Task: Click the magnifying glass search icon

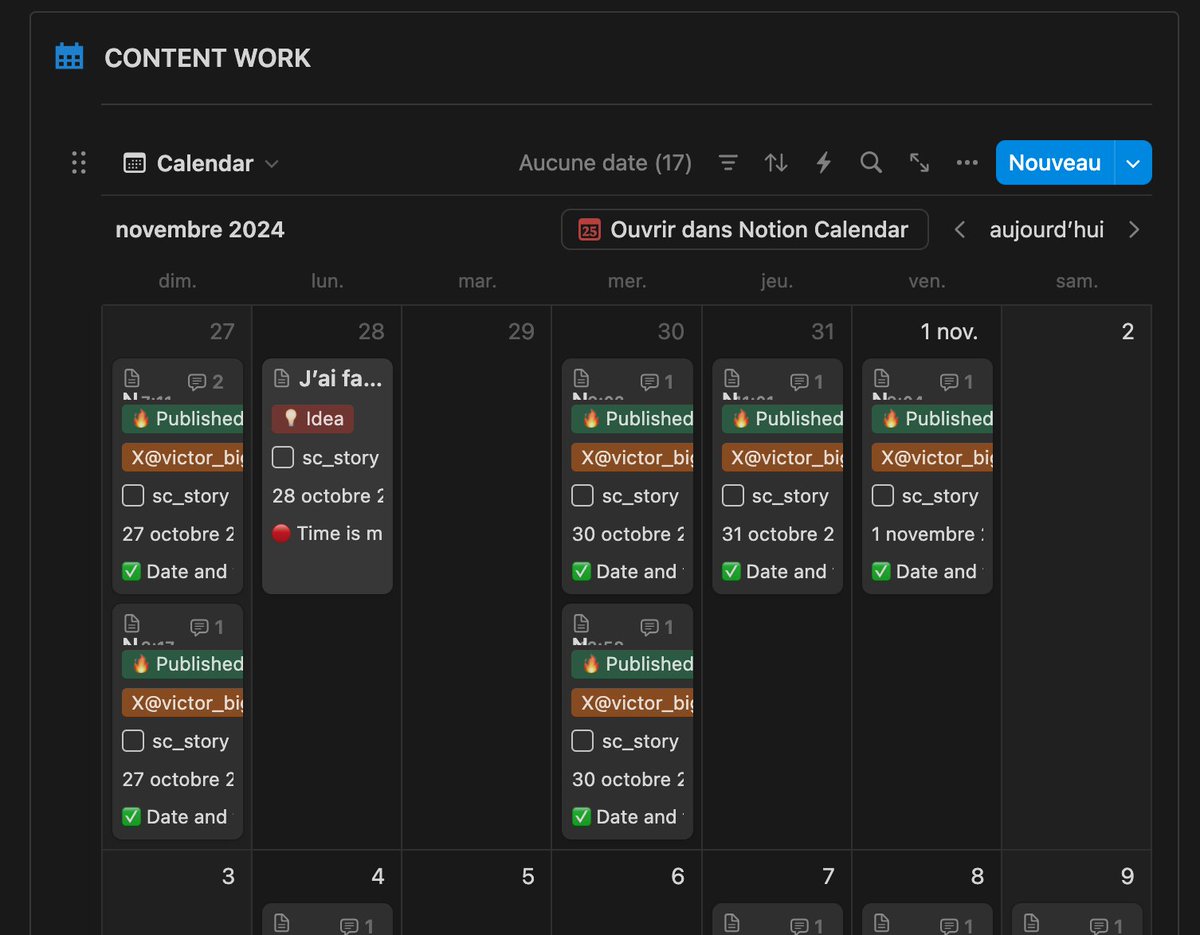Action: [x=871, y=163]
